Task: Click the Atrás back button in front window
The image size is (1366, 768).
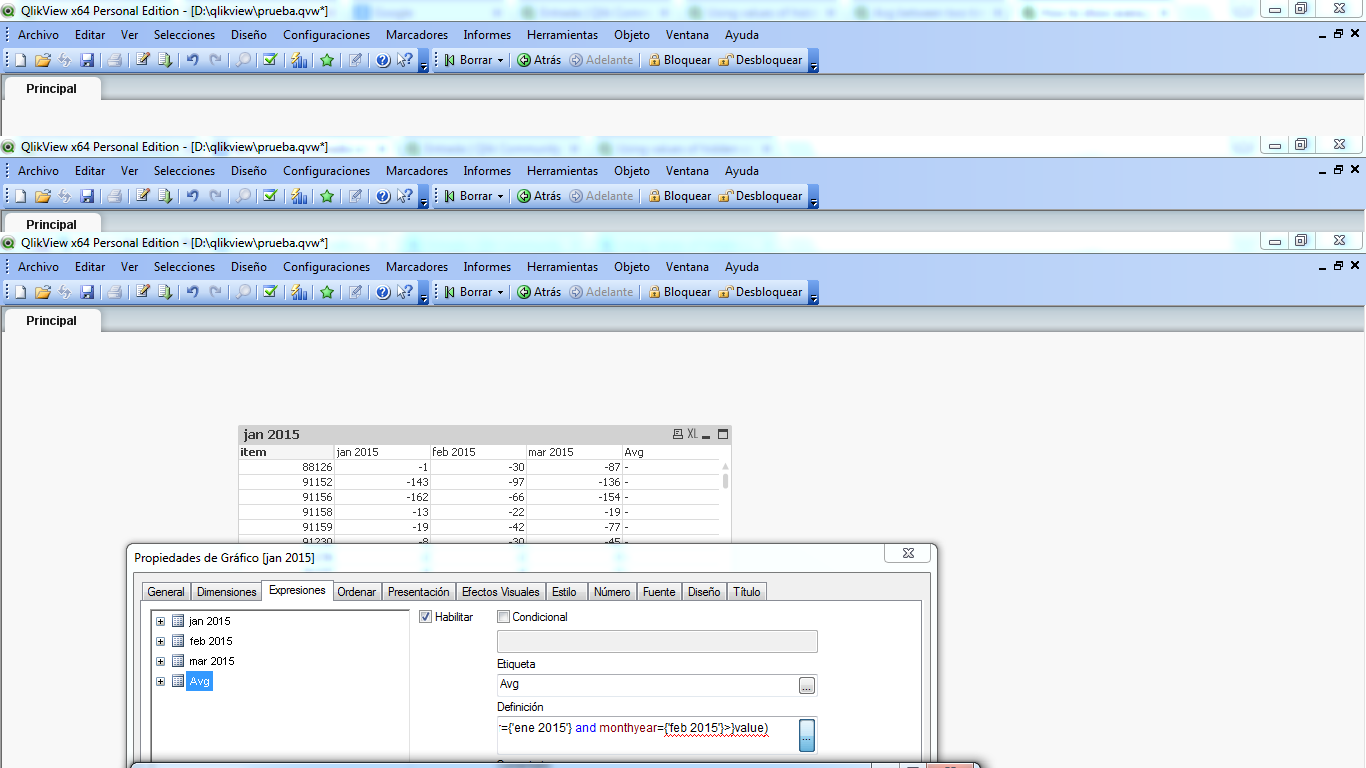Action: click(x=539, y=292)
